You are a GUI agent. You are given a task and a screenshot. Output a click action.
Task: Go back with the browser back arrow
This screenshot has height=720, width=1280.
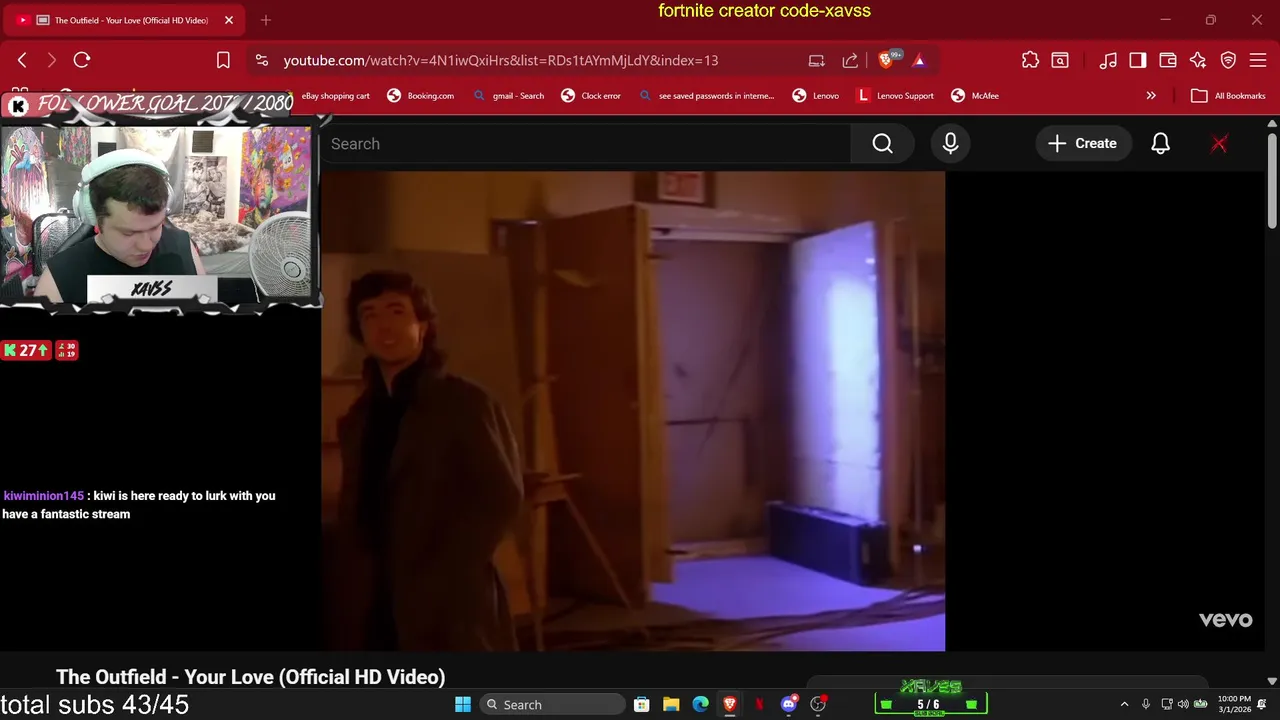pos(22,60)
